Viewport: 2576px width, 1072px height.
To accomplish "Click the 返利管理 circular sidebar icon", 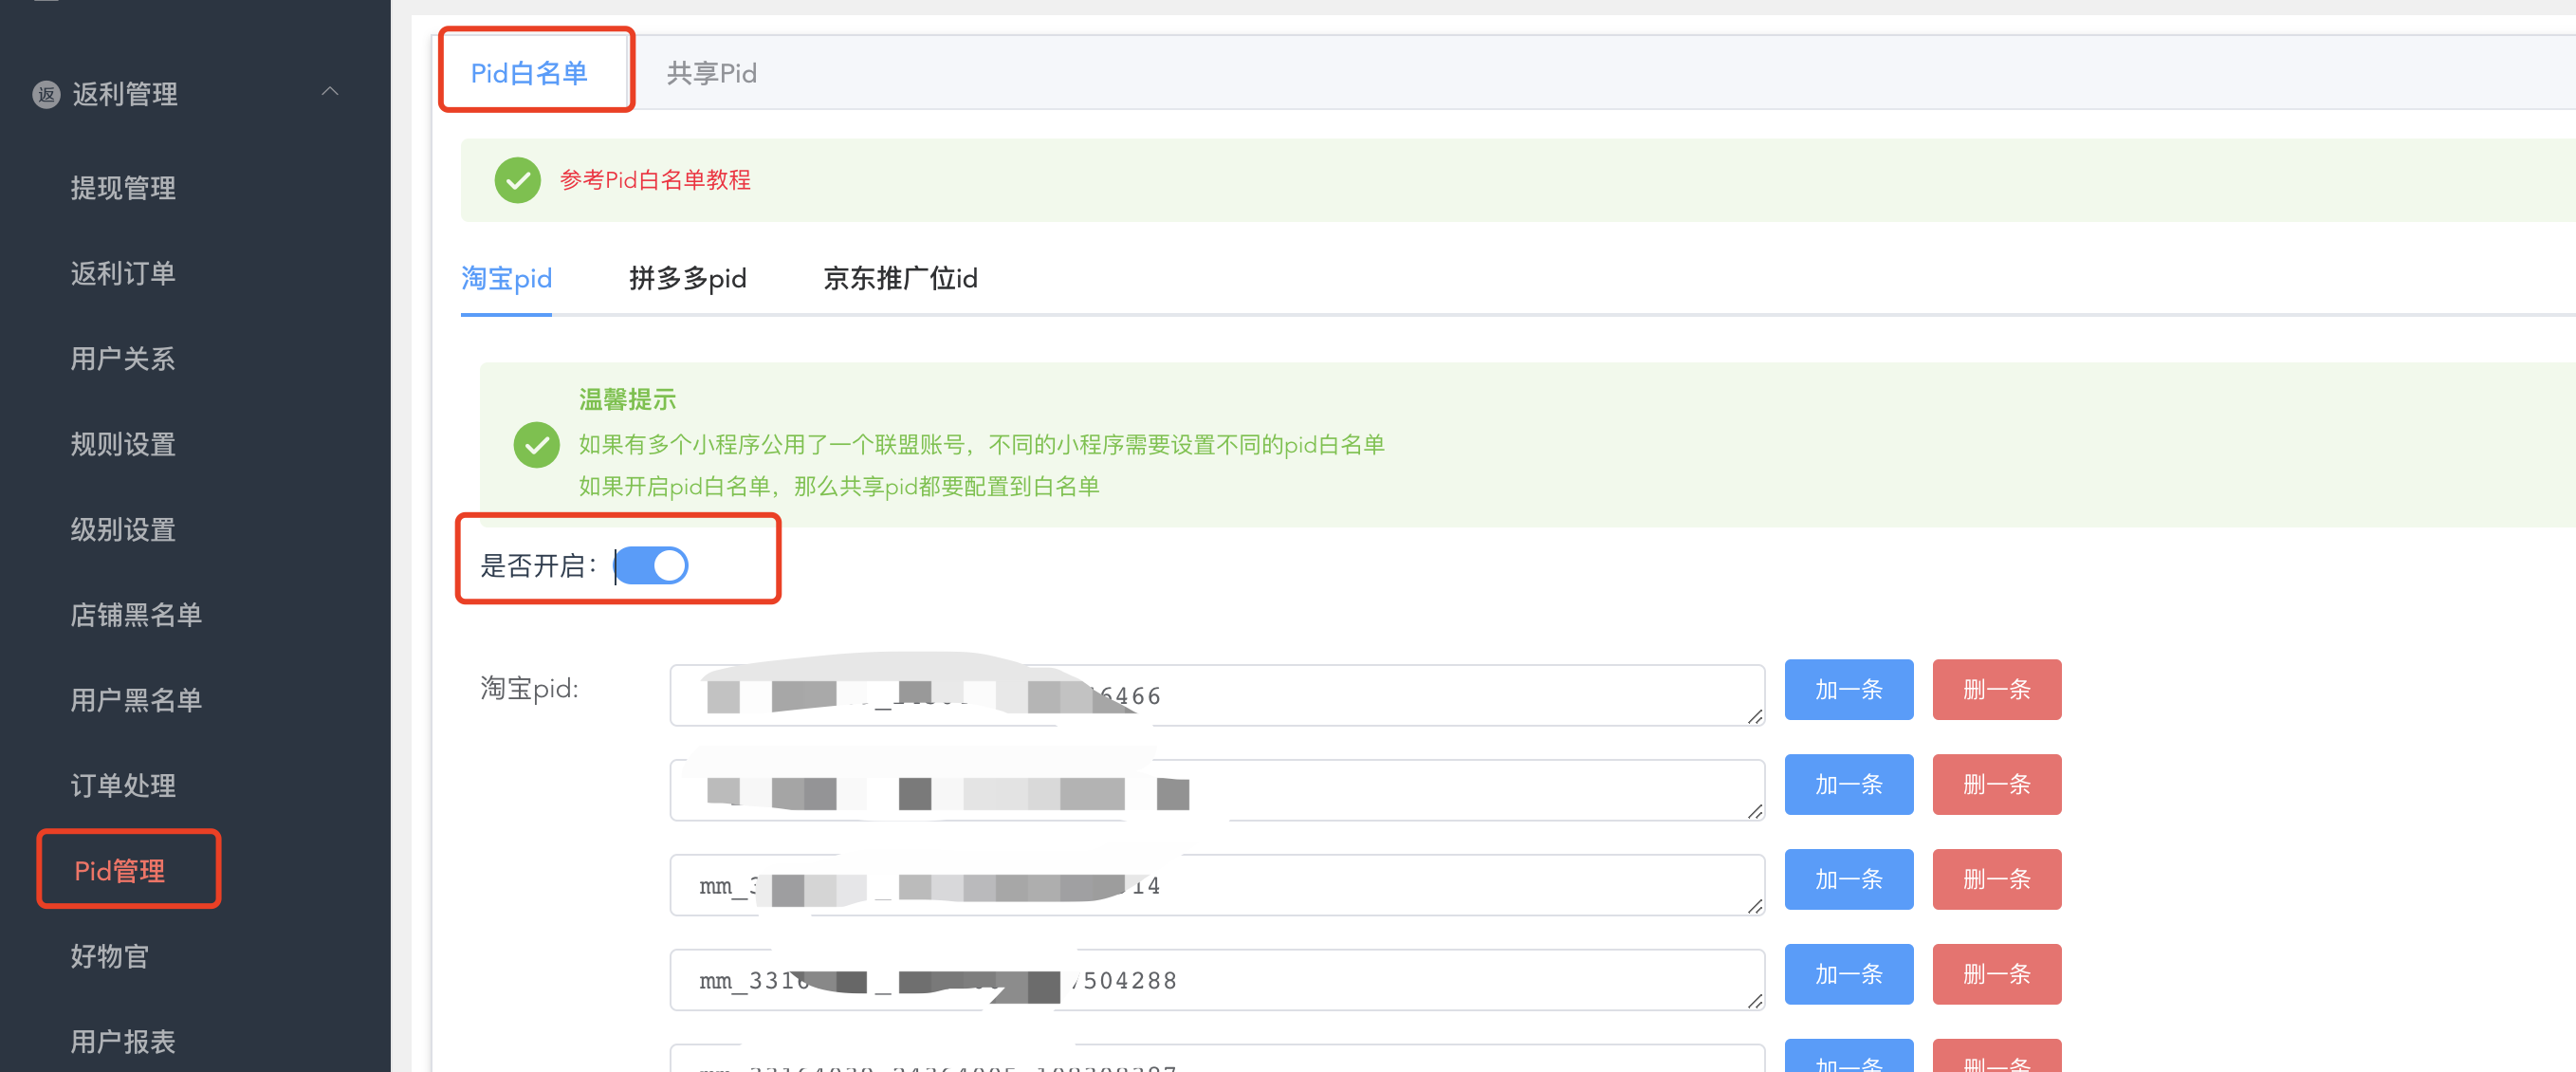I will [46, 94].
